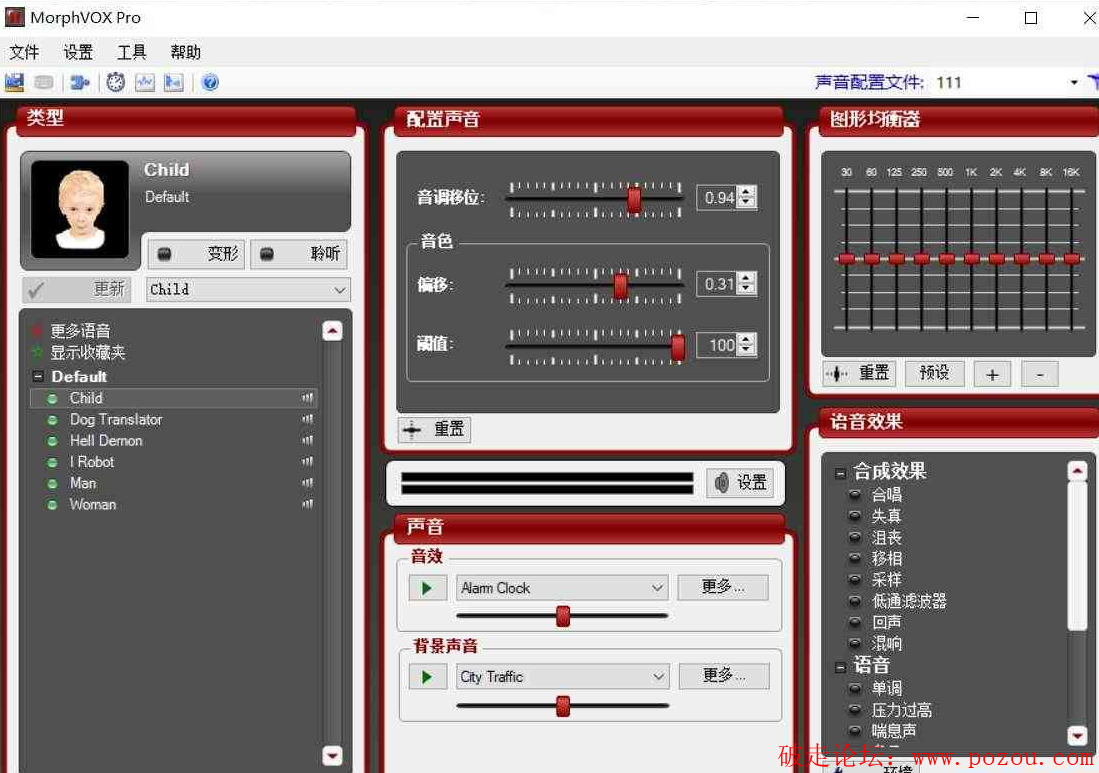Click the Alarm Clock volume slider

(563, 616)
